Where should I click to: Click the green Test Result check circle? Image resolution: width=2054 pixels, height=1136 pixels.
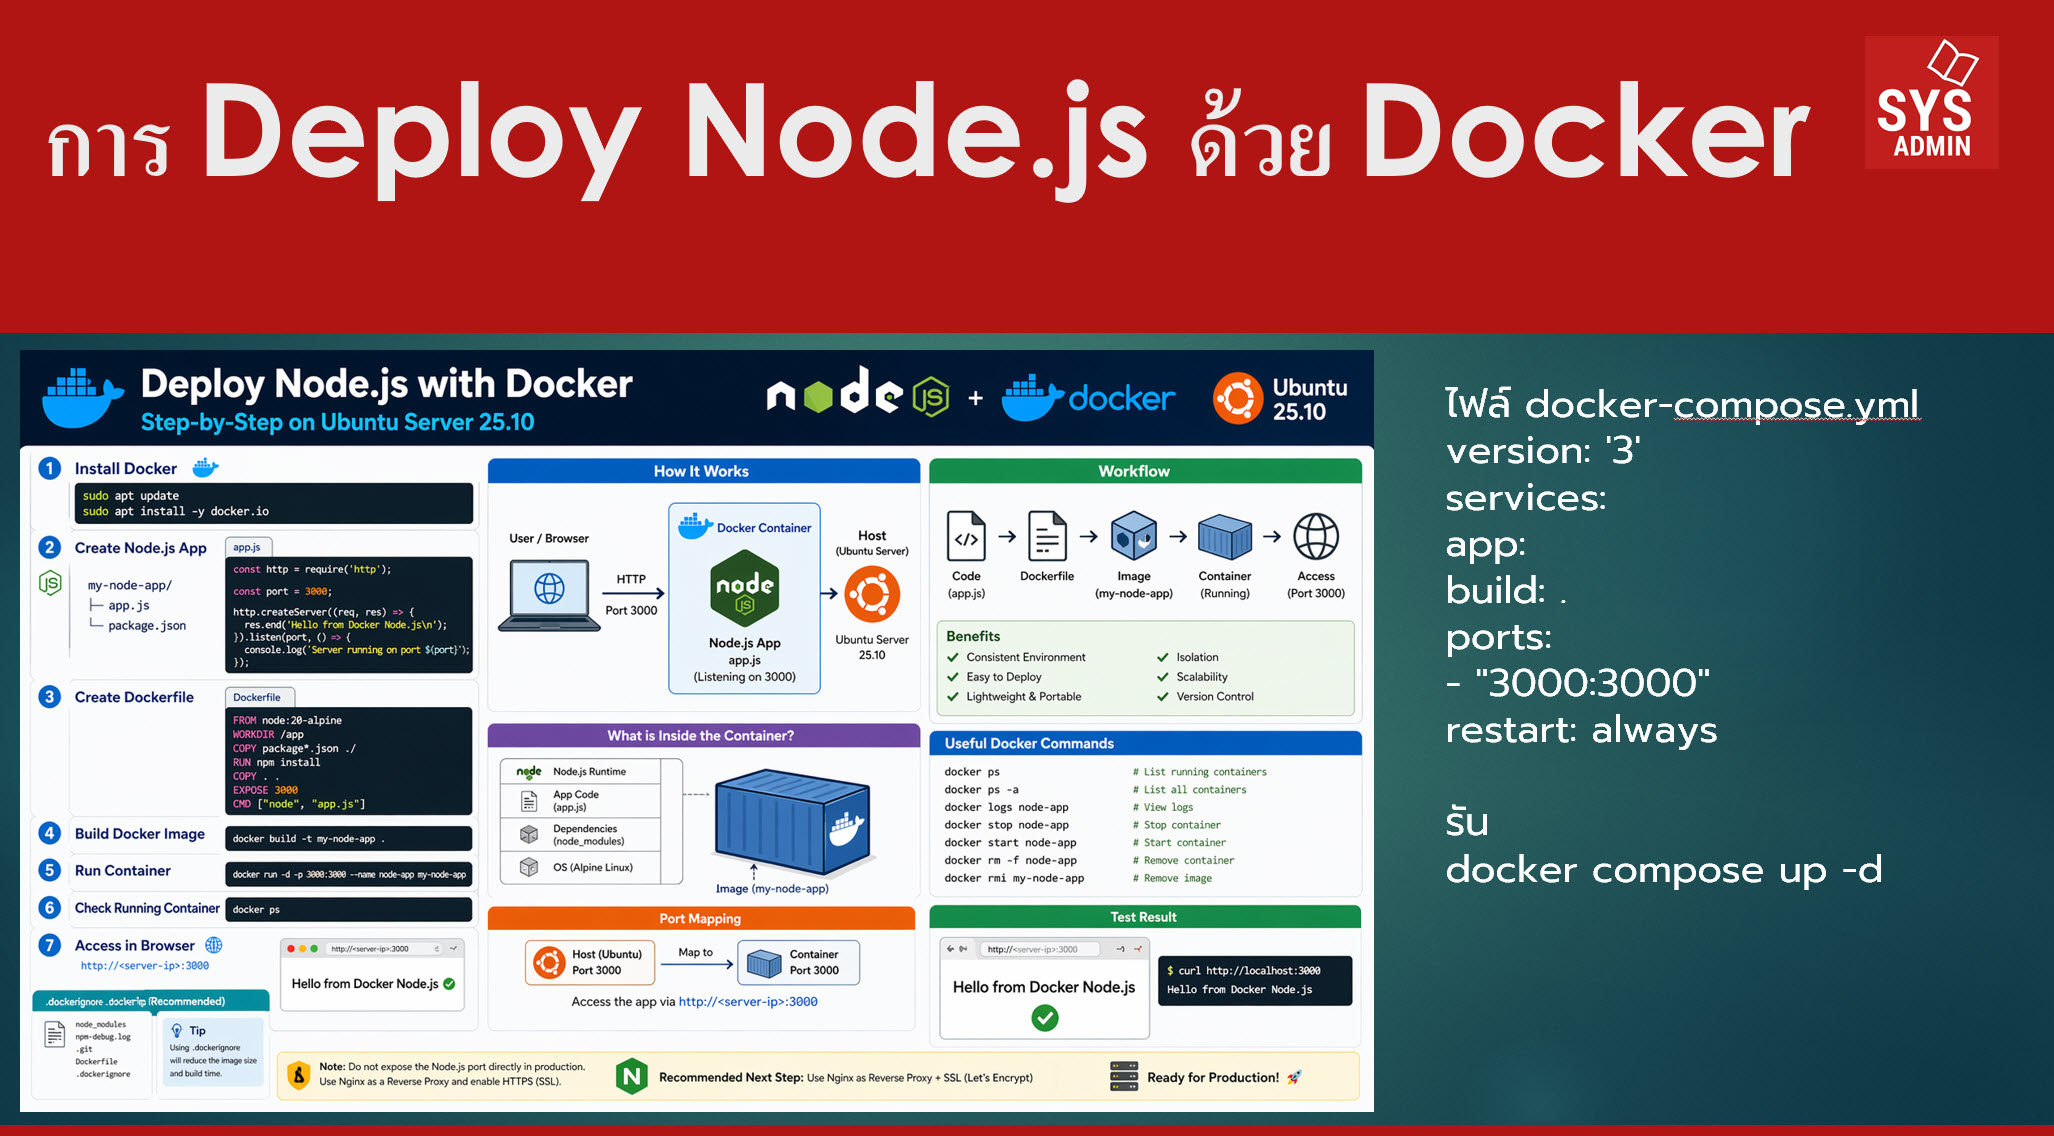[x=1044, y=1018]
